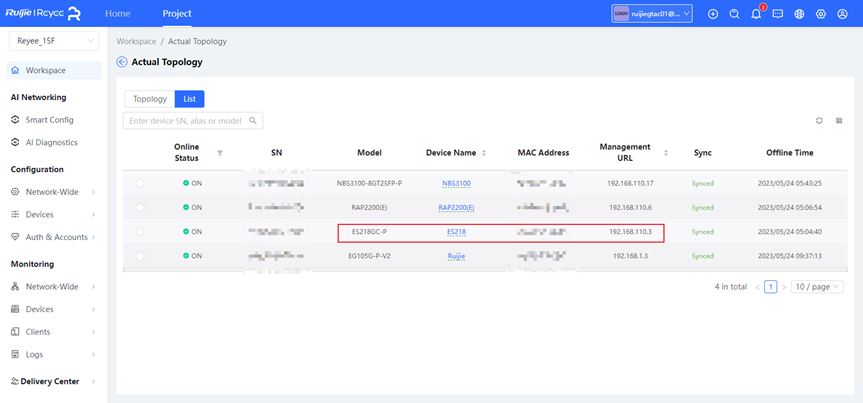This screenshot has height=403, width=863.
Task: Select the List view tab
Action: (x=189, y=99)
